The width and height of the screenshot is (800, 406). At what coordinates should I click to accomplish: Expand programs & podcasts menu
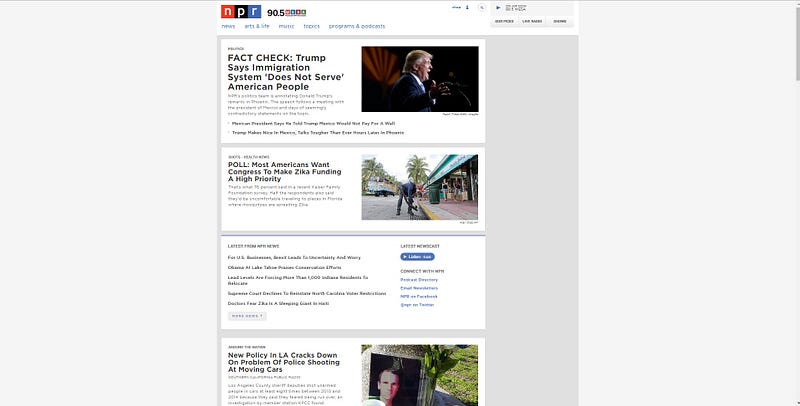357,26
